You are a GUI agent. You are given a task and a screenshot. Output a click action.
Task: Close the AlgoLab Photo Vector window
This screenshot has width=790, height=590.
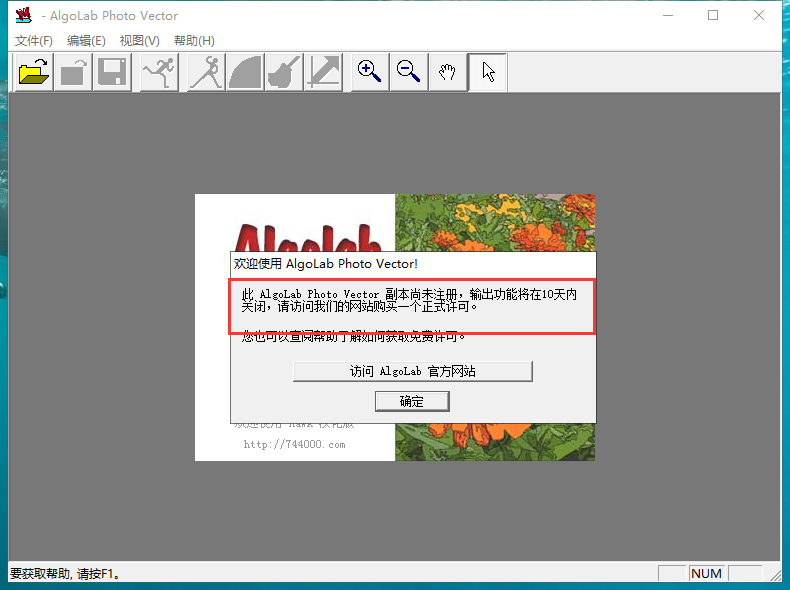click(759, 15)
